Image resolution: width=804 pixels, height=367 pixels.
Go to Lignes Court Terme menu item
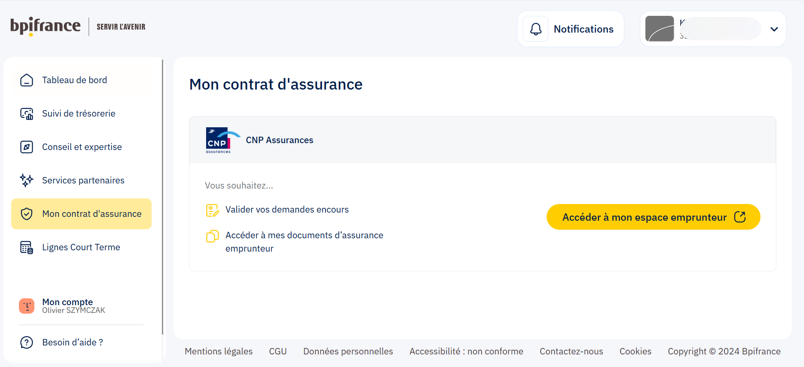(x=81, y=247)
